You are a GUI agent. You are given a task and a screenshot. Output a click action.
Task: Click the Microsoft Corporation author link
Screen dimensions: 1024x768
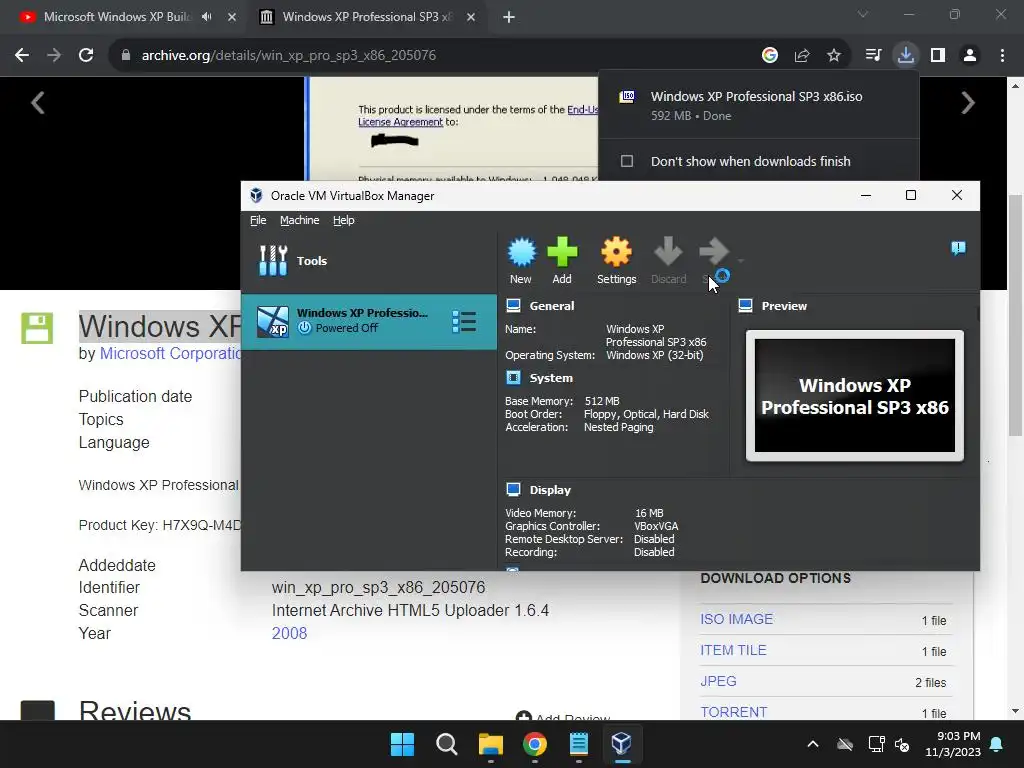[170, 353]
